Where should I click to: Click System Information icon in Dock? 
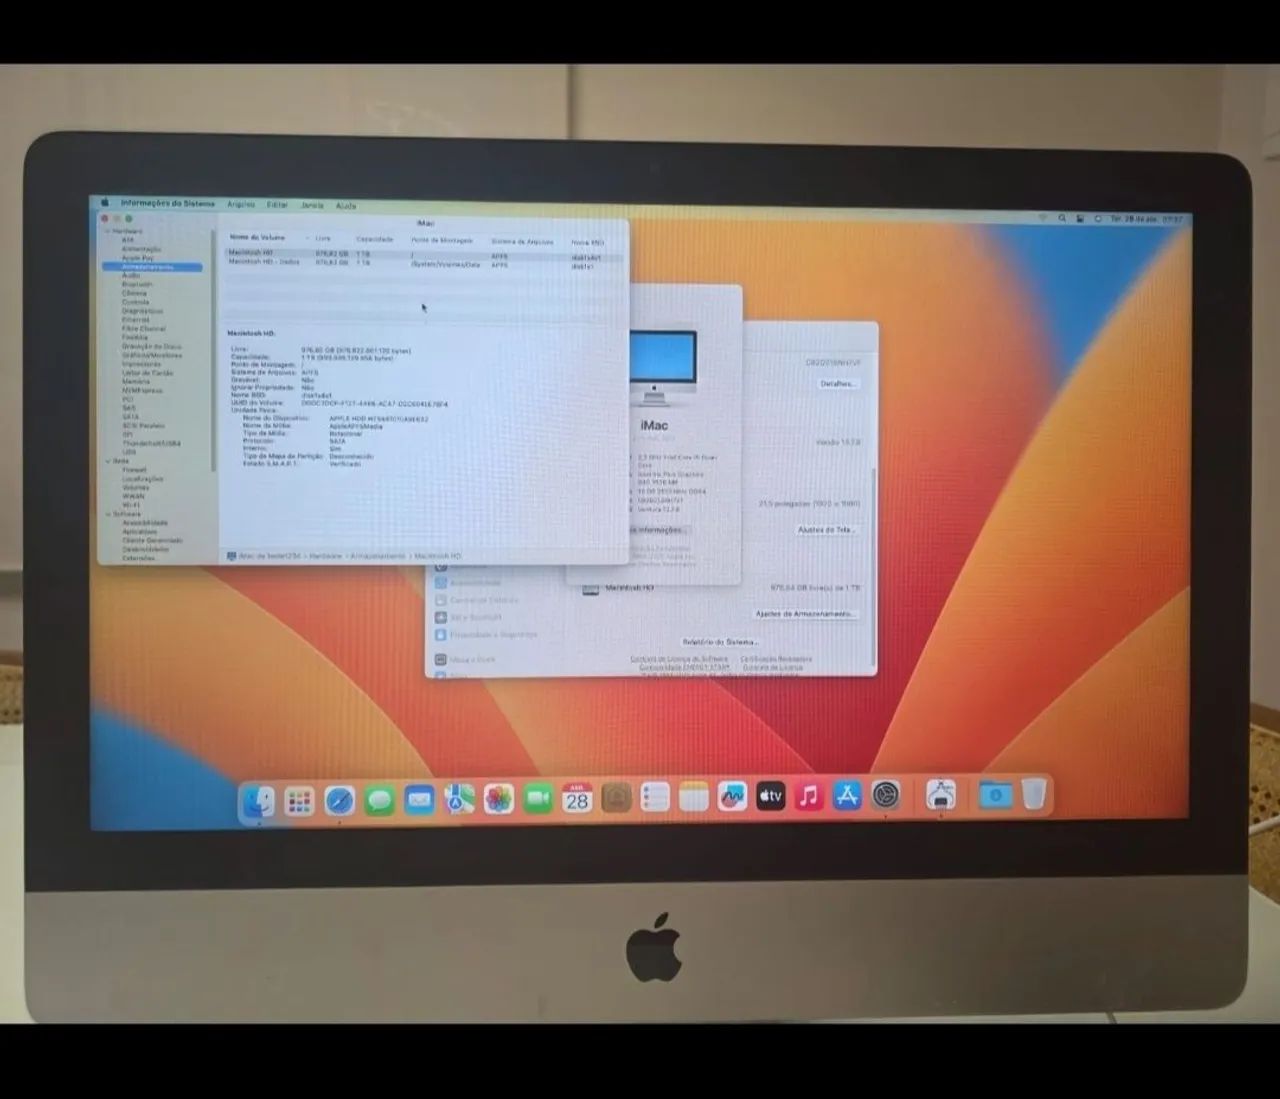pos(940,795)
